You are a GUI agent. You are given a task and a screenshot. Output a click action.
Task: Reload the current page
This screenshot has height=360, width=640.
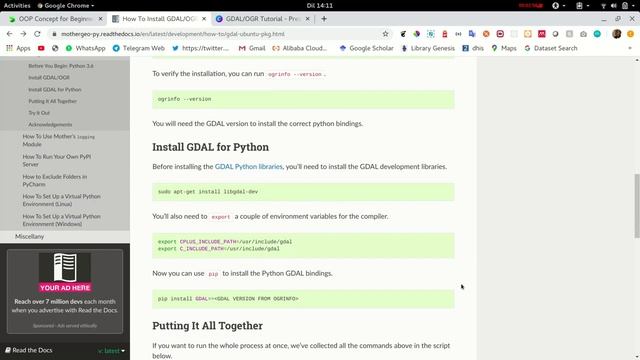click(37, 34)
